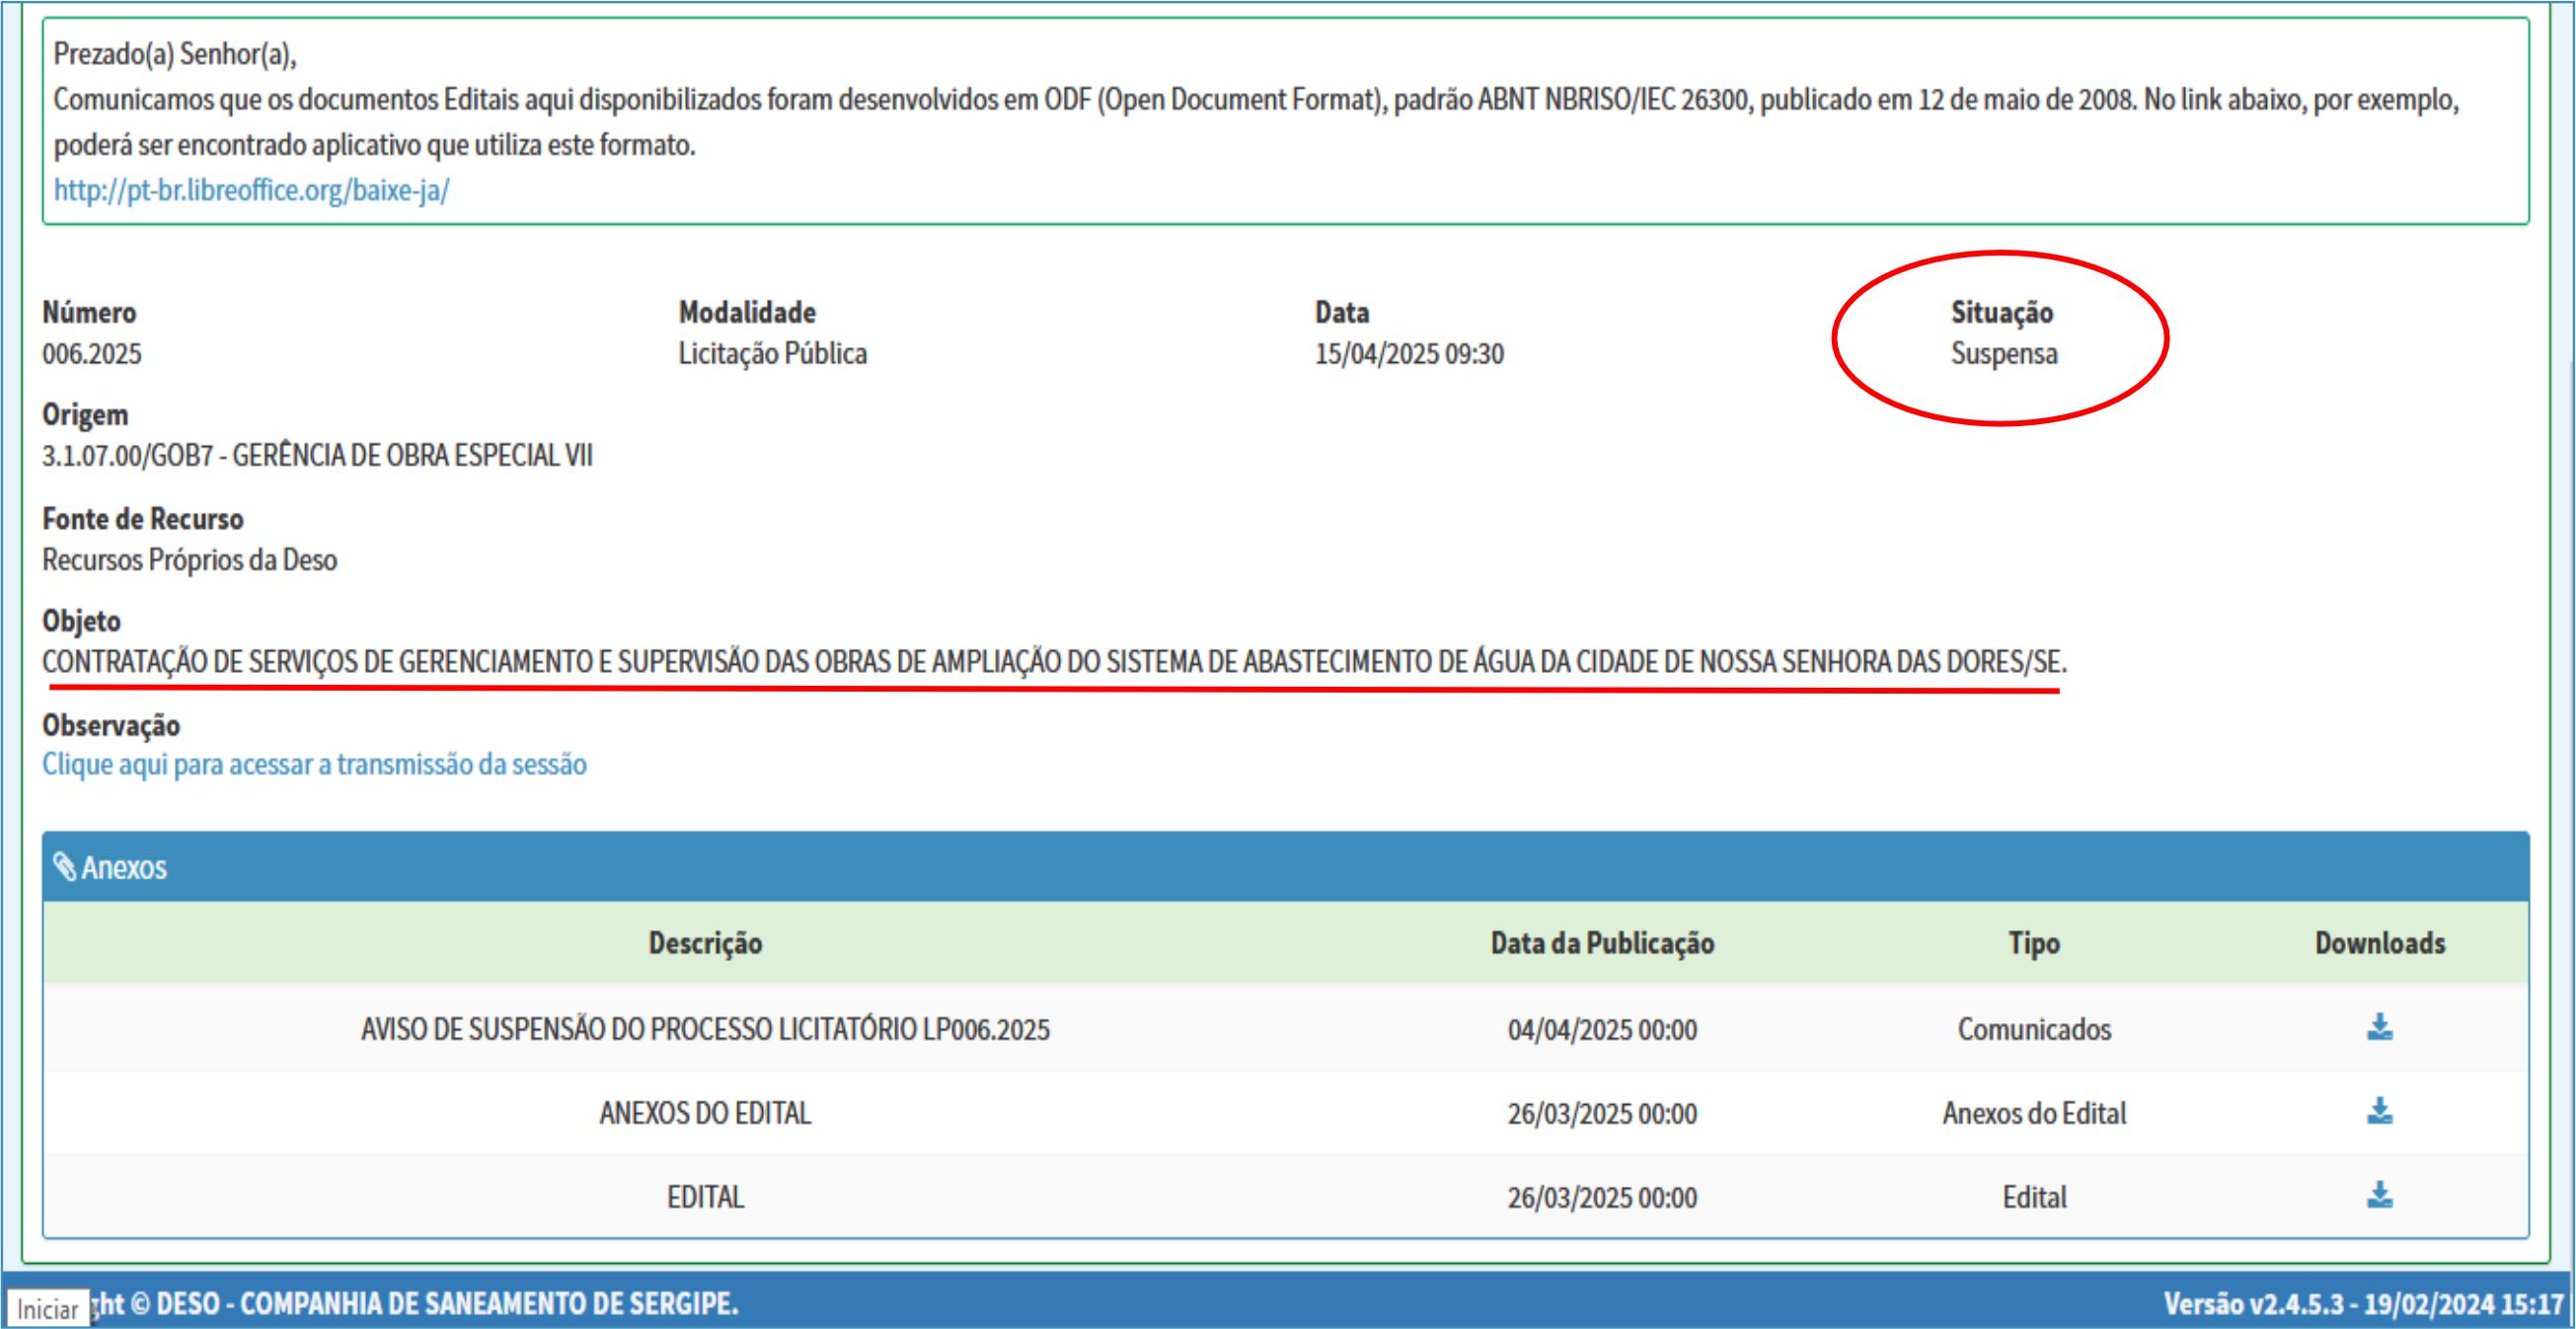This screenshot has width=2576, height=1329.
Task: Download the AVISO DE SUSPENSÃO attachment
Action: click(x=2379, y=1027)
